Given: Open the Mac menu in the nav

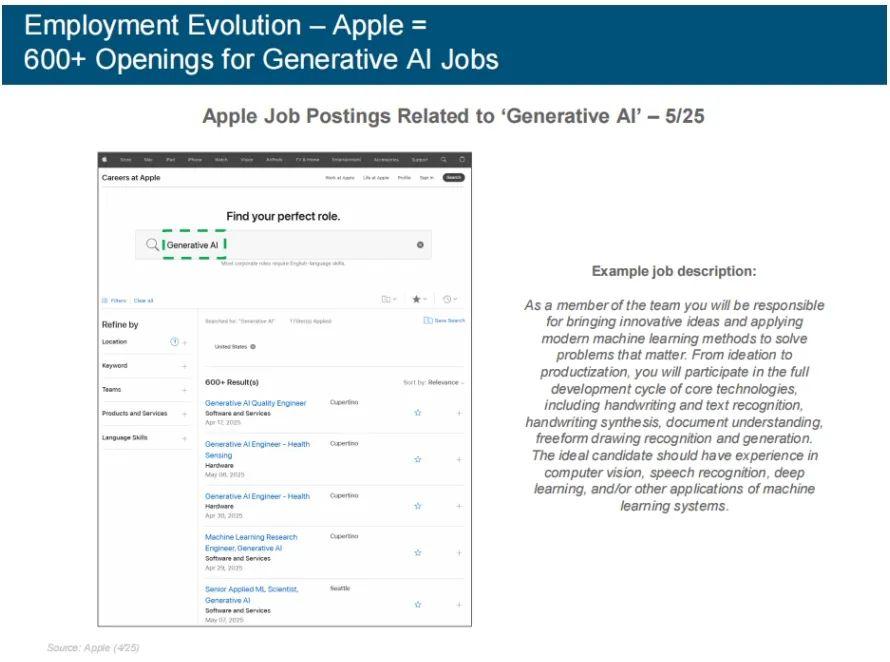Looking at the screenshot, I should click(149, 160).
